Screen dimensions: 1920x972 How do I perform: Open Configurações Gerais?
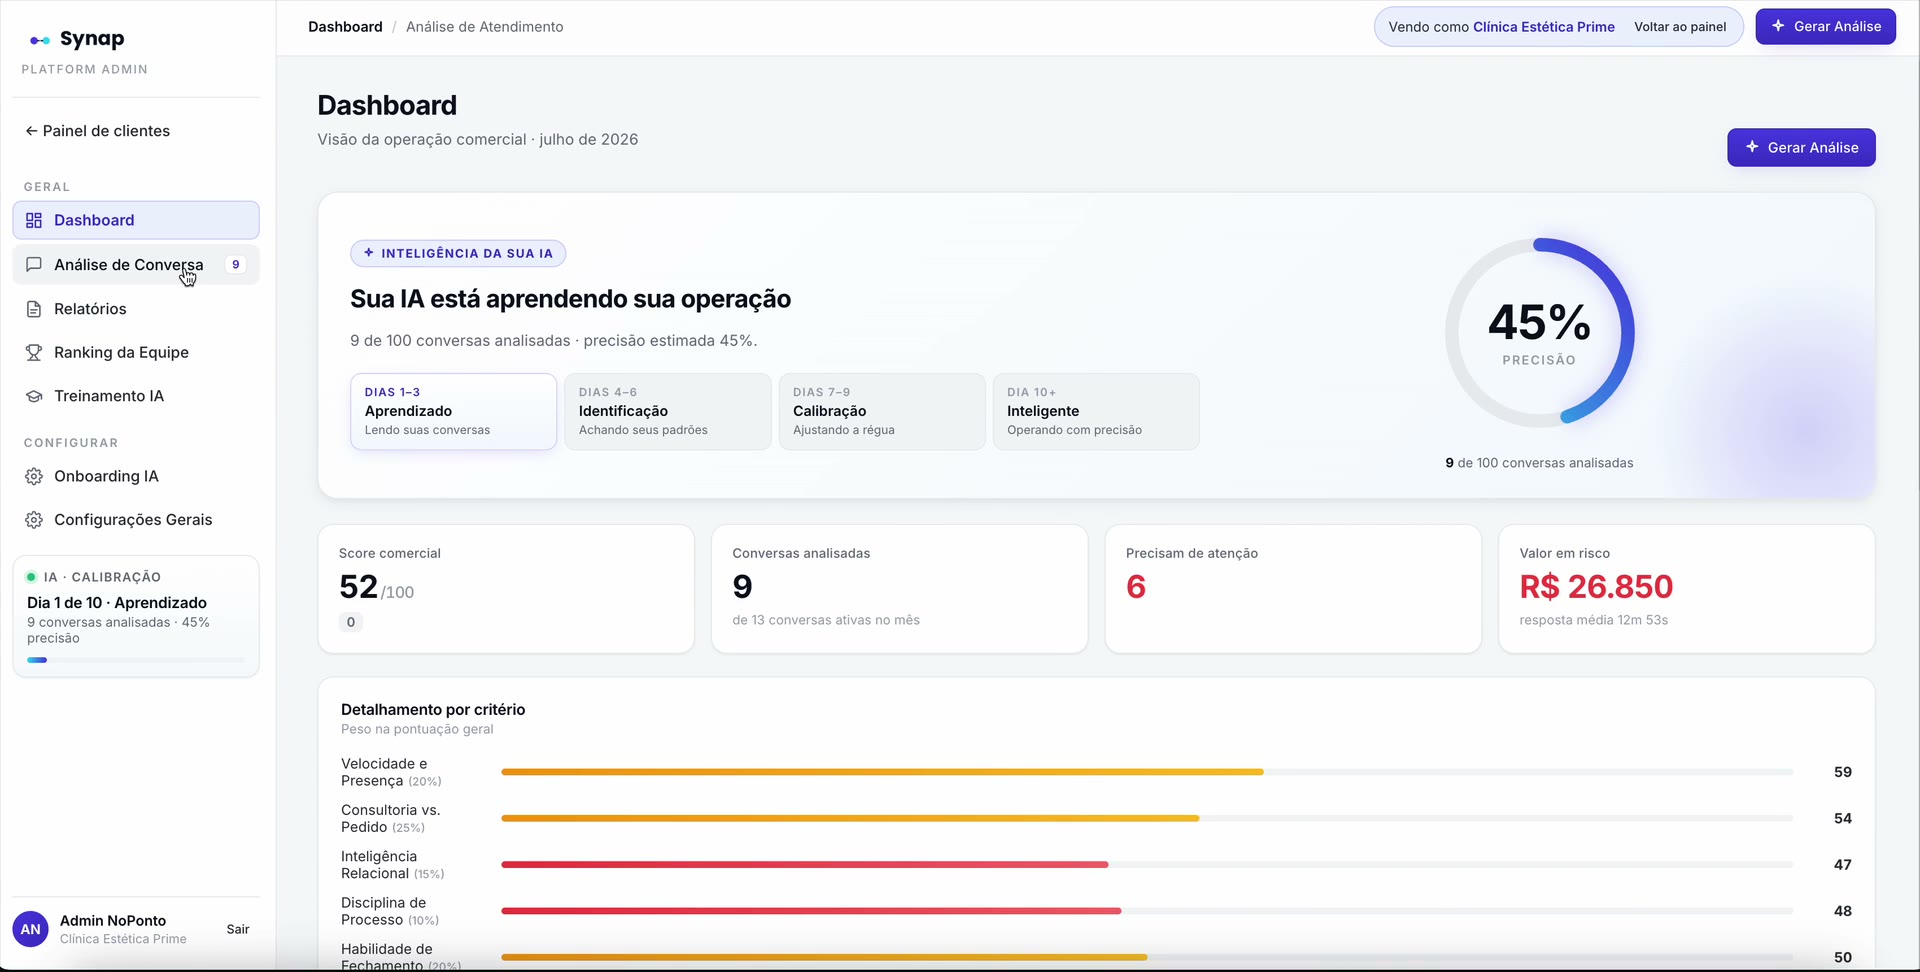136,520
